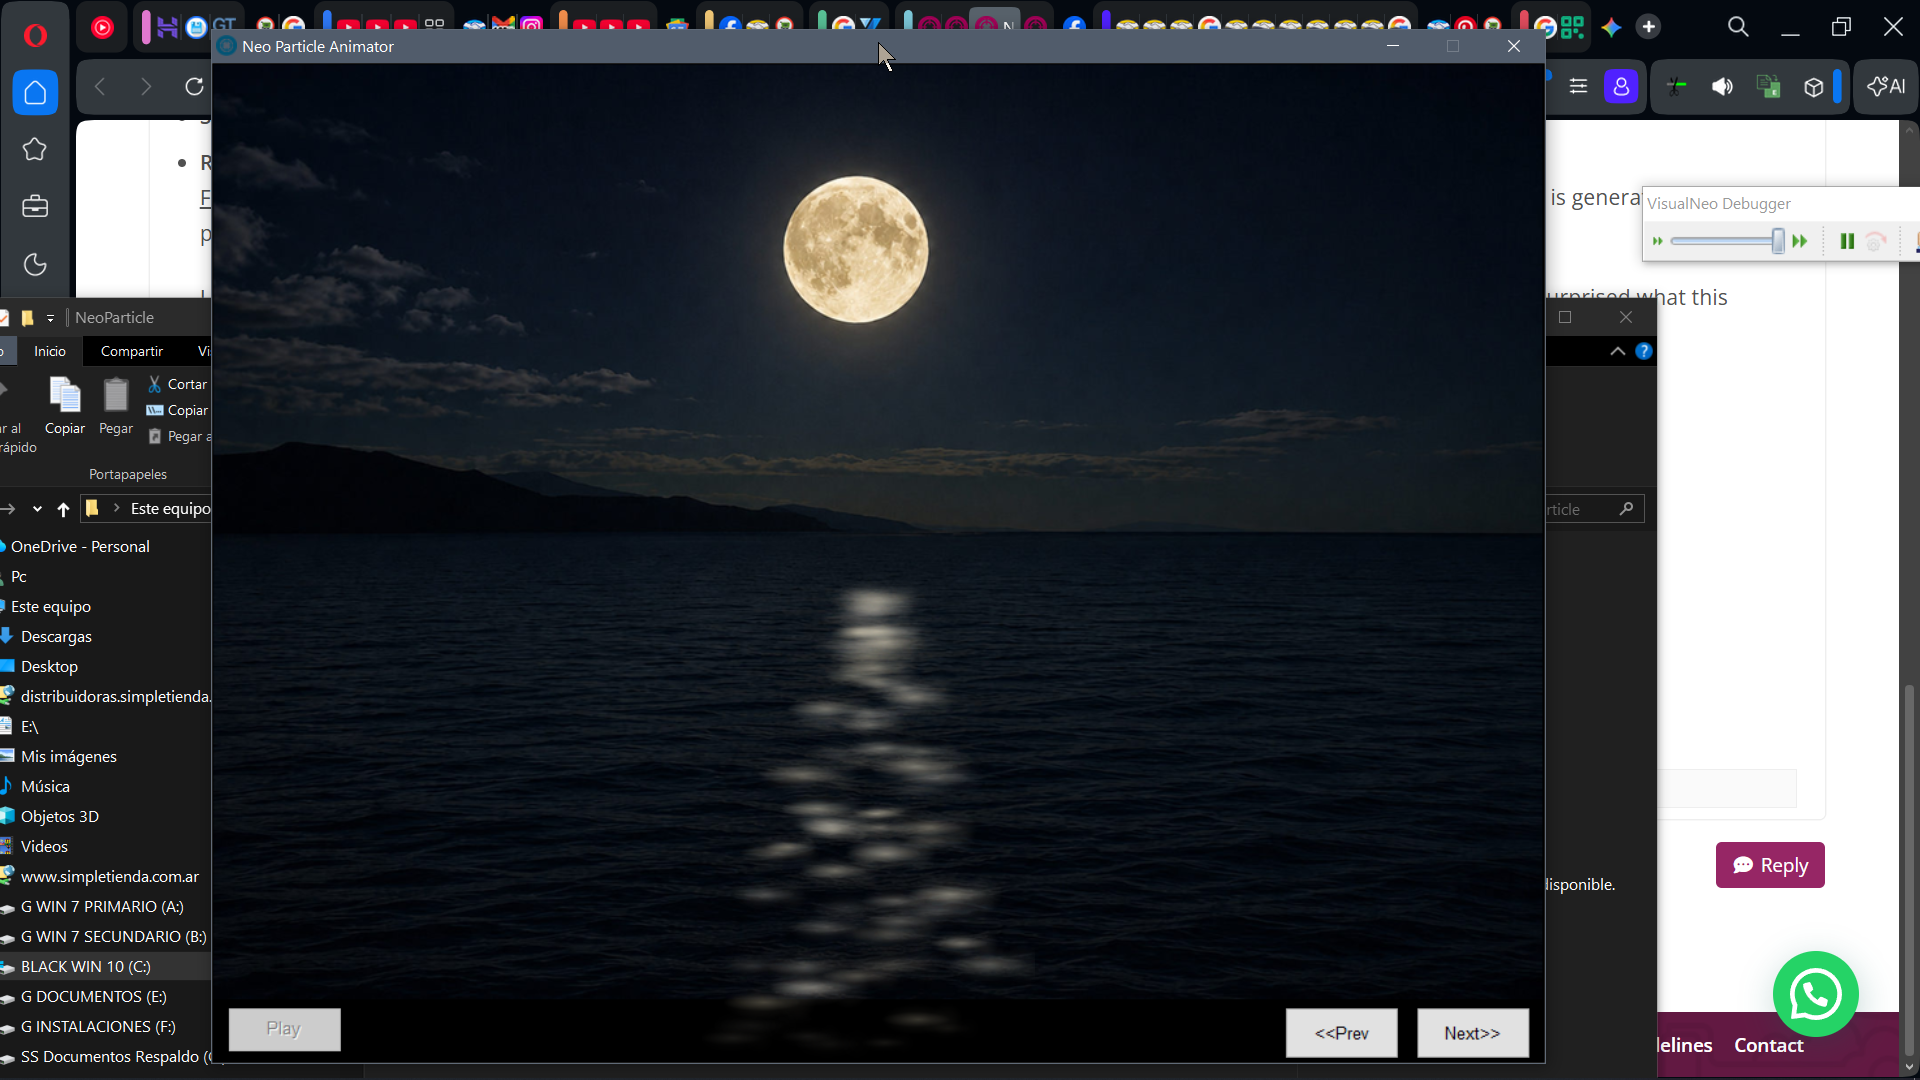
Task: Go forward with the browser forward arrow
Action: click(x=146, y=87)
